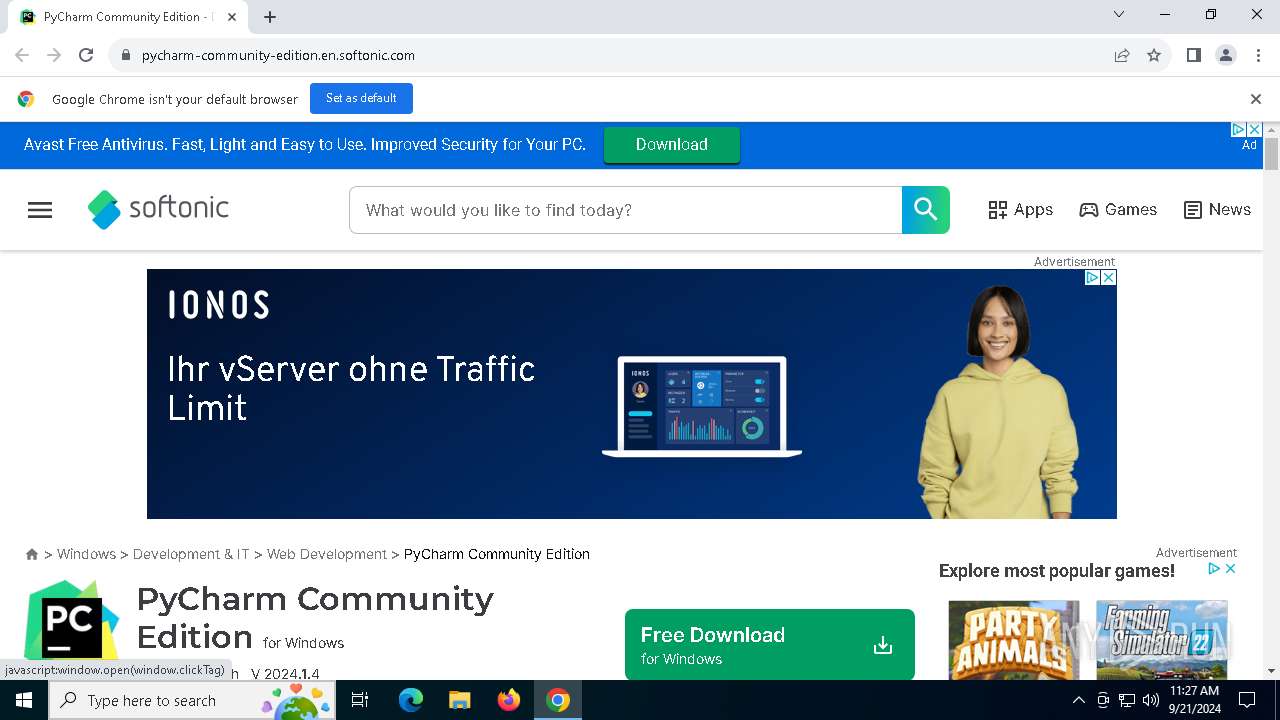The image size is (1280, 720).
Task: Toggle Chrome side panel
Action: (1194, 55)
